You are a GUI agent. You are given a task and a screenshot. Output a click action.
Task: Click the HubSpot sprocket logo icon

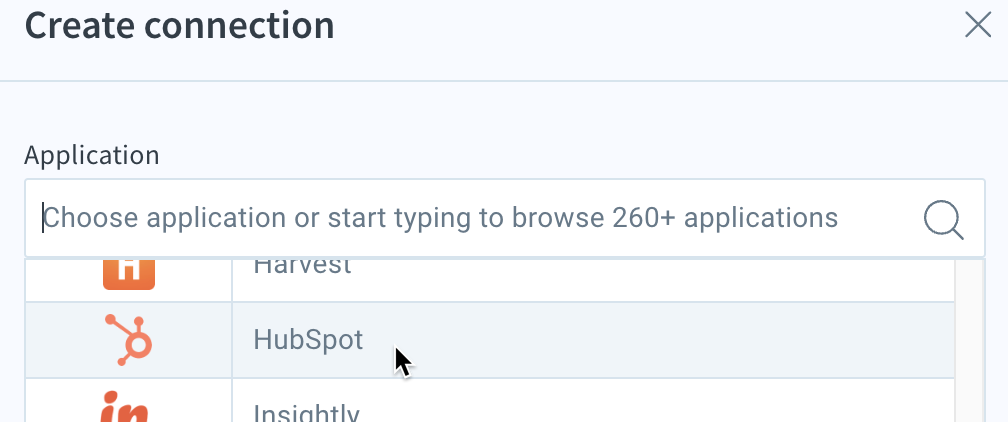point(129,340)
